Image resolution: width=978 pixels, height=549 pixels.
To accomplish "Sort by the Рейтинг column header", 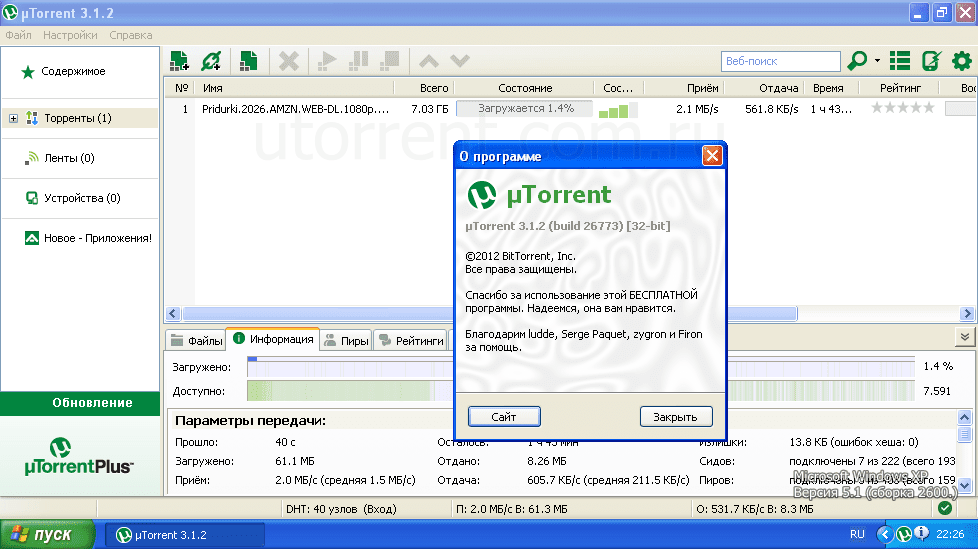I will click(x=900, y=88).
